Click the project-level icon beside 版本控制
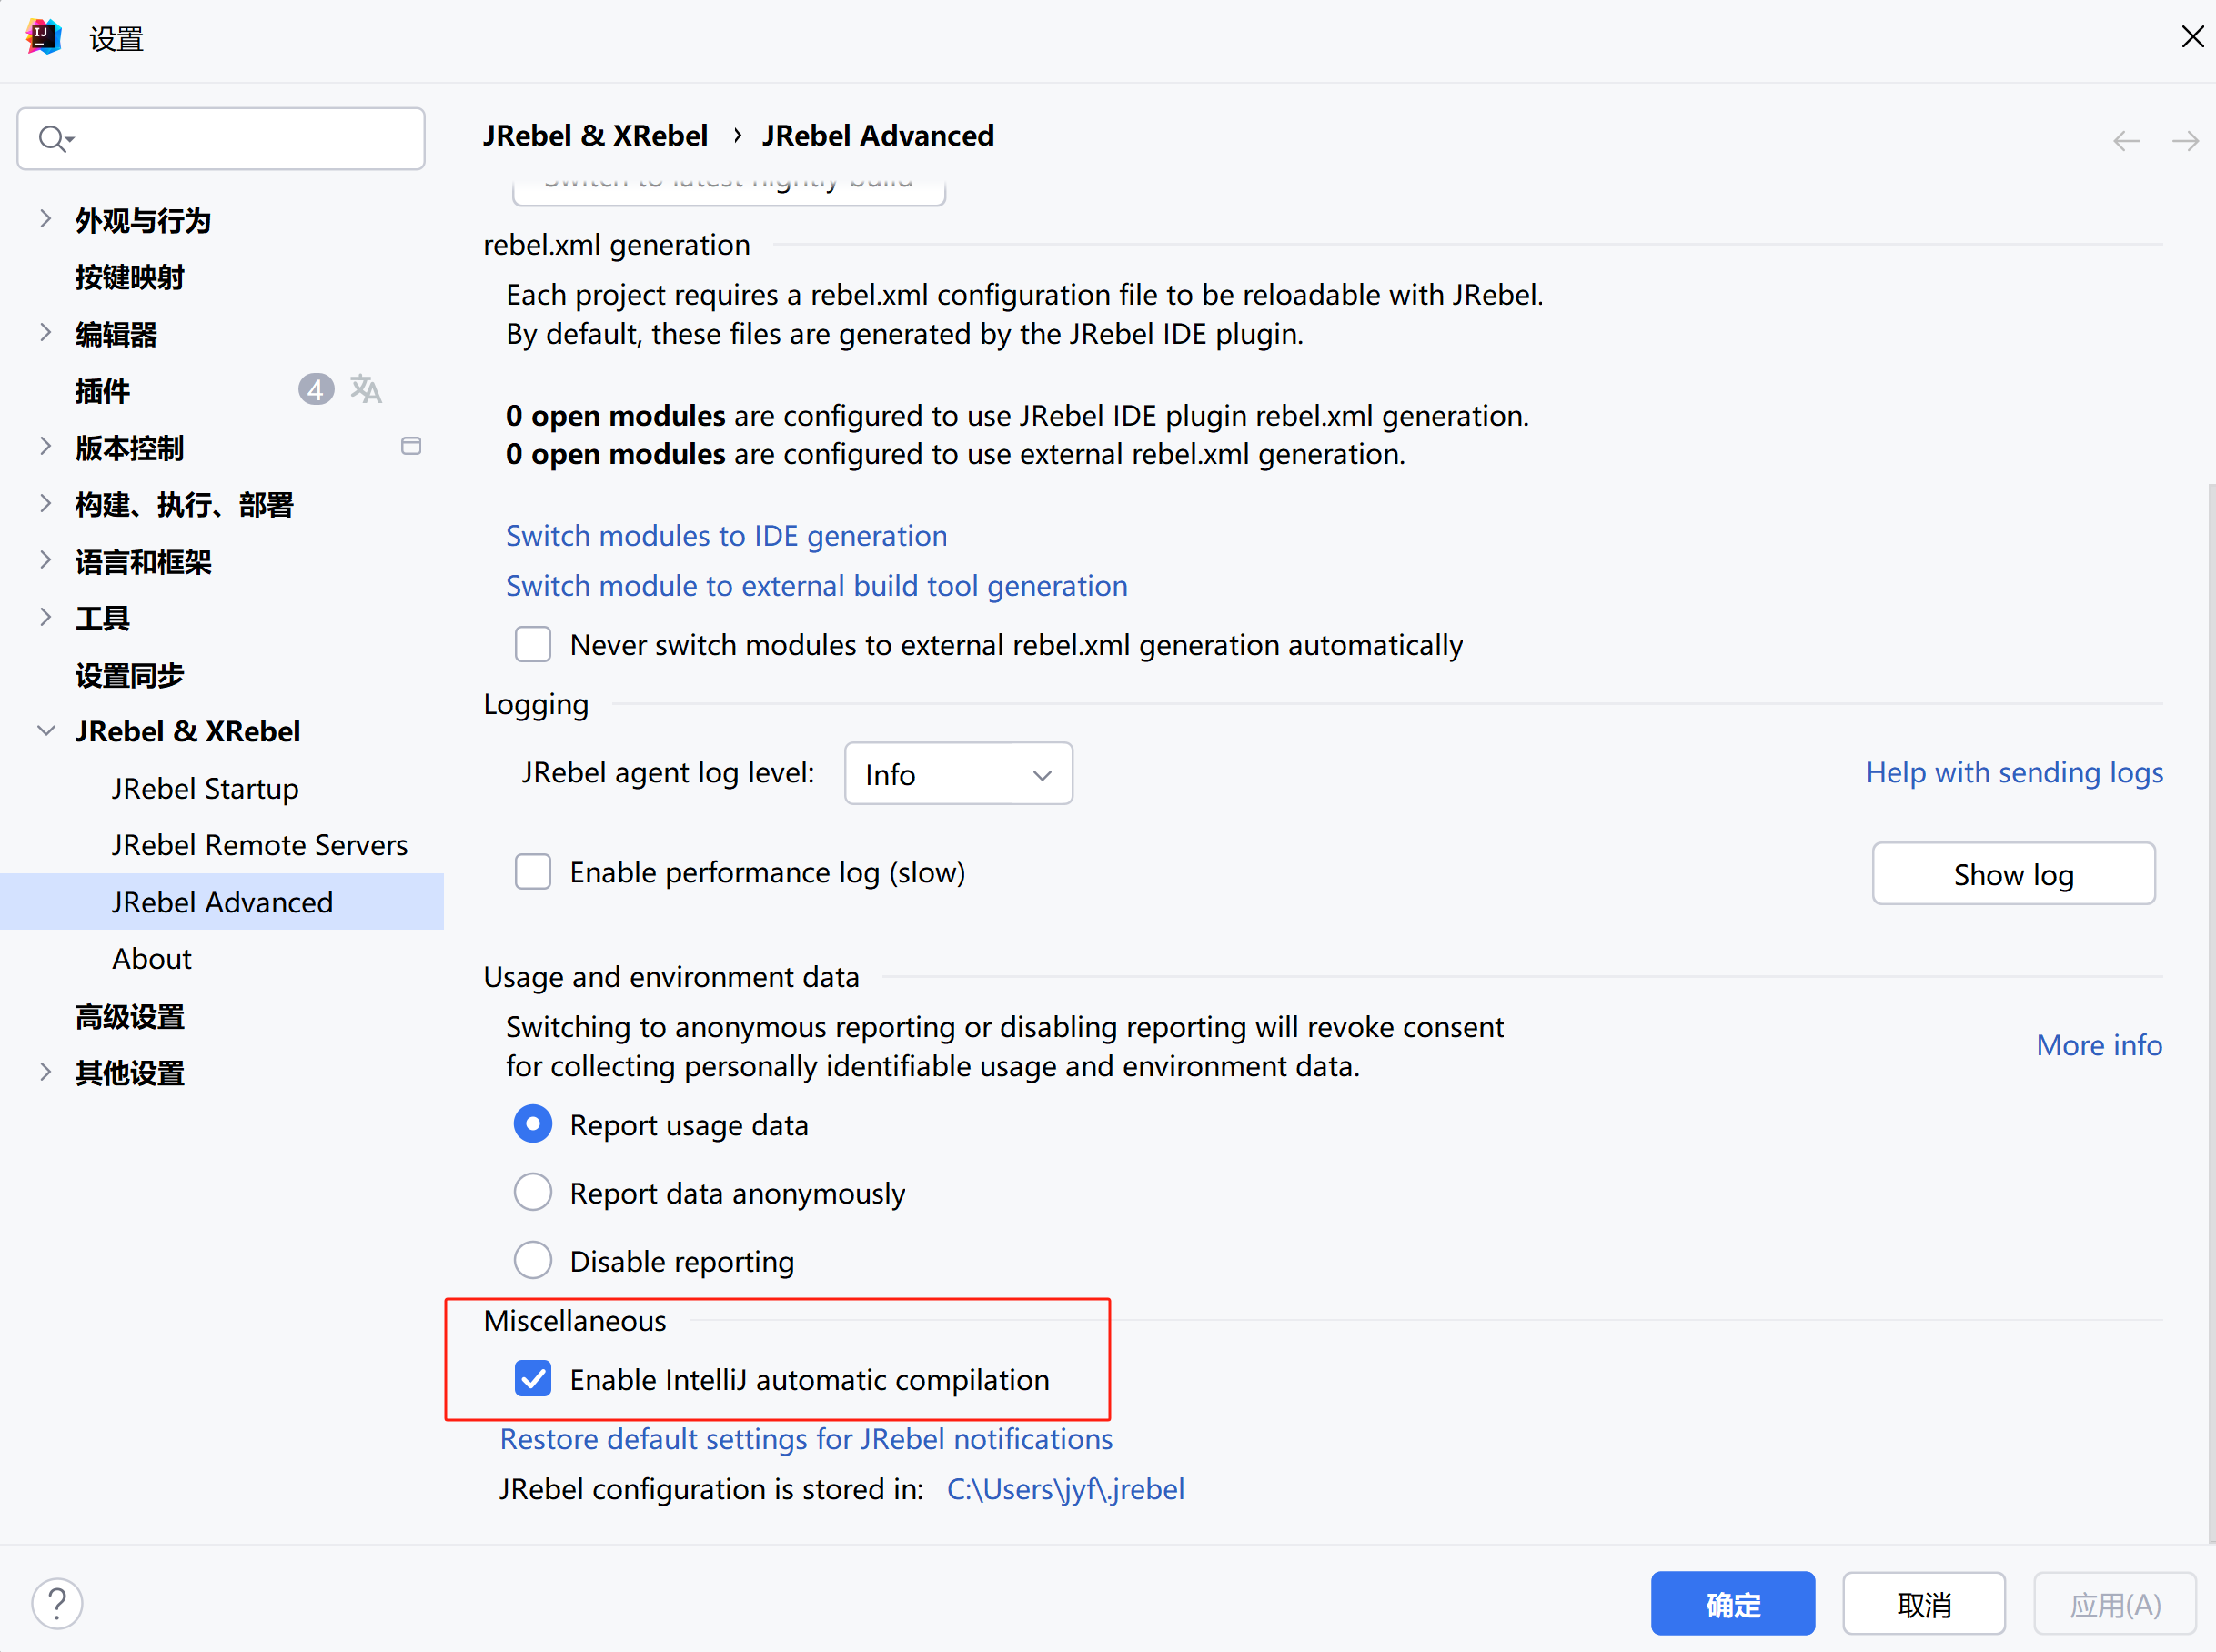2216x1652 pixels. click(x=411, y=446)
